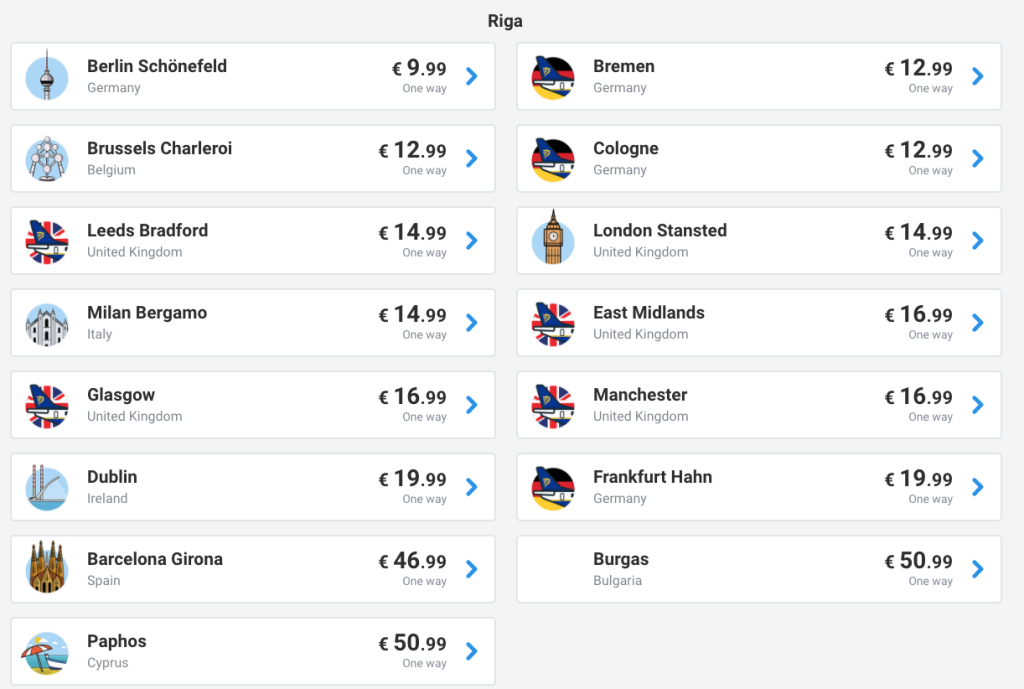Screen dimensions: 1024x689
Task: Open arrow next to Burgas fare
Action: click(978, 569)
